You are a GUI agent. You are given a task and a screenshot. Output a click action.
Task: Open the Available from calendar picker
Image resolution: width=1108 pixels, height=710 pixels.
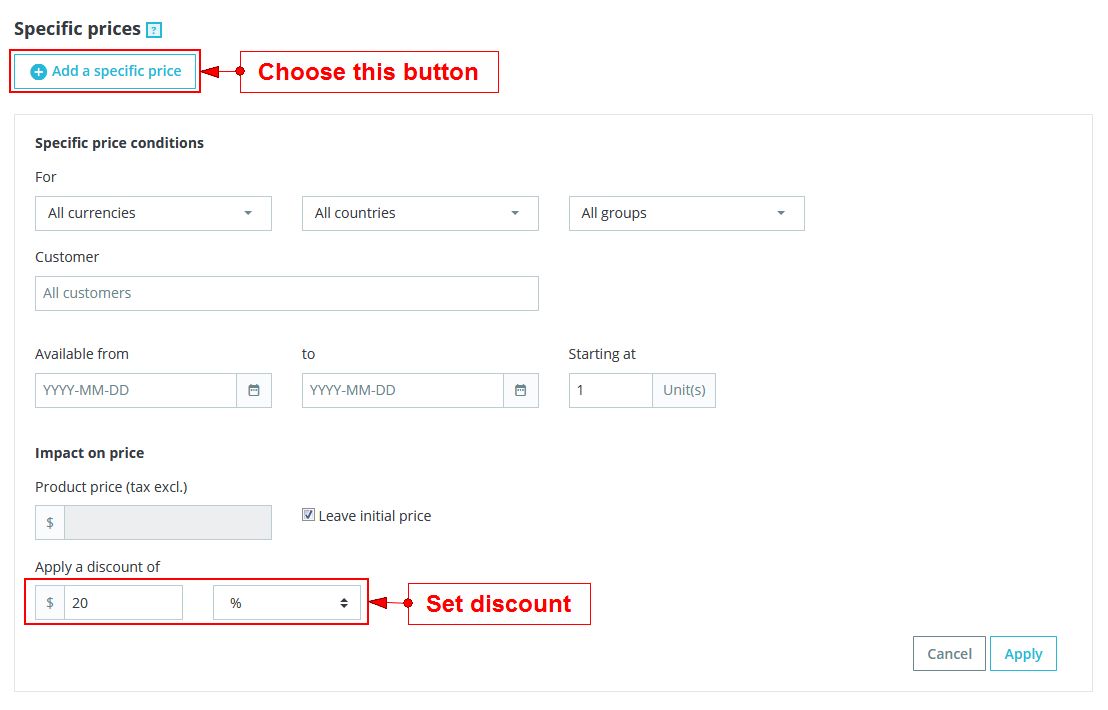point(254,391)
